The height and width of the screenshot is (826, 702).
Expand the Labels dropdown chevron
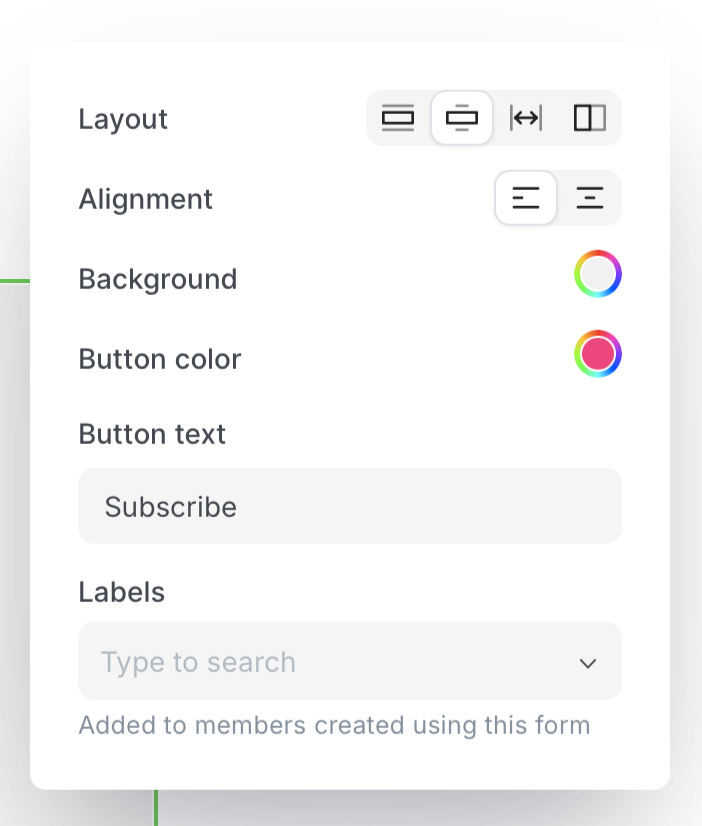(588, 663)
